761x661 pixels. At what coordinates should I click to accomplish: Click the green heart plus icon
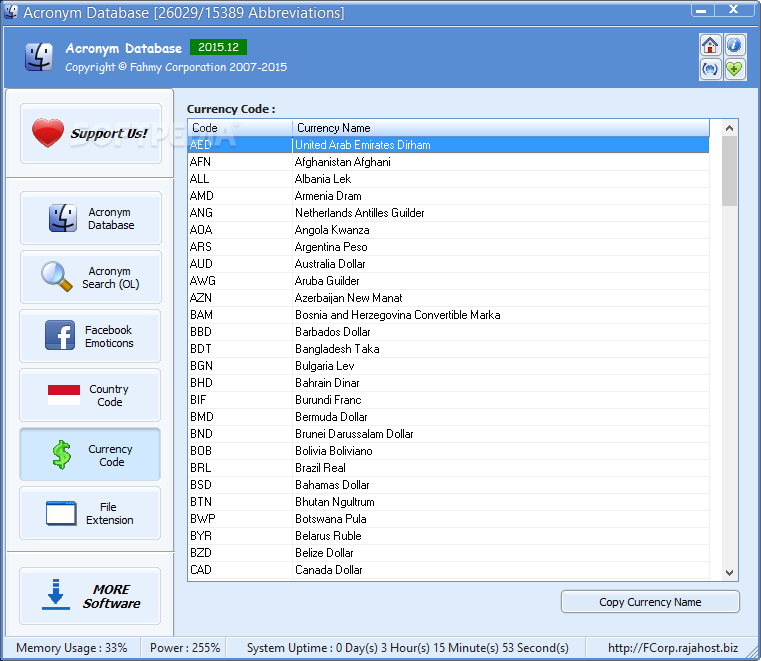pos(734,69)
